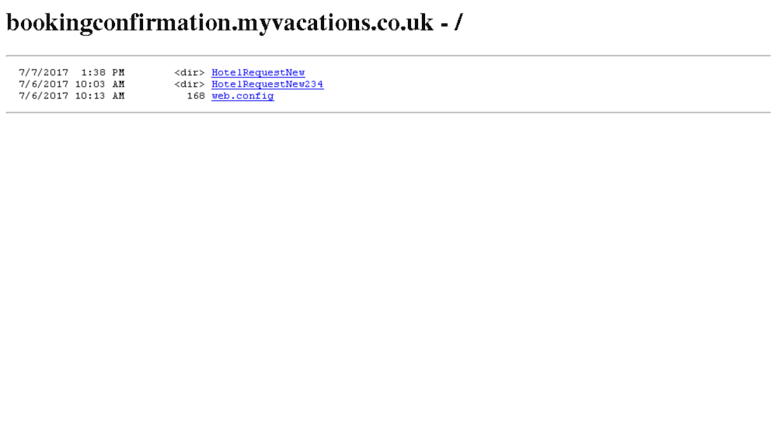The width and height of the screenshot is (777, 423).
Task: Click the 7/6/2017 date beside 10:03 AM
Action: 44,84
